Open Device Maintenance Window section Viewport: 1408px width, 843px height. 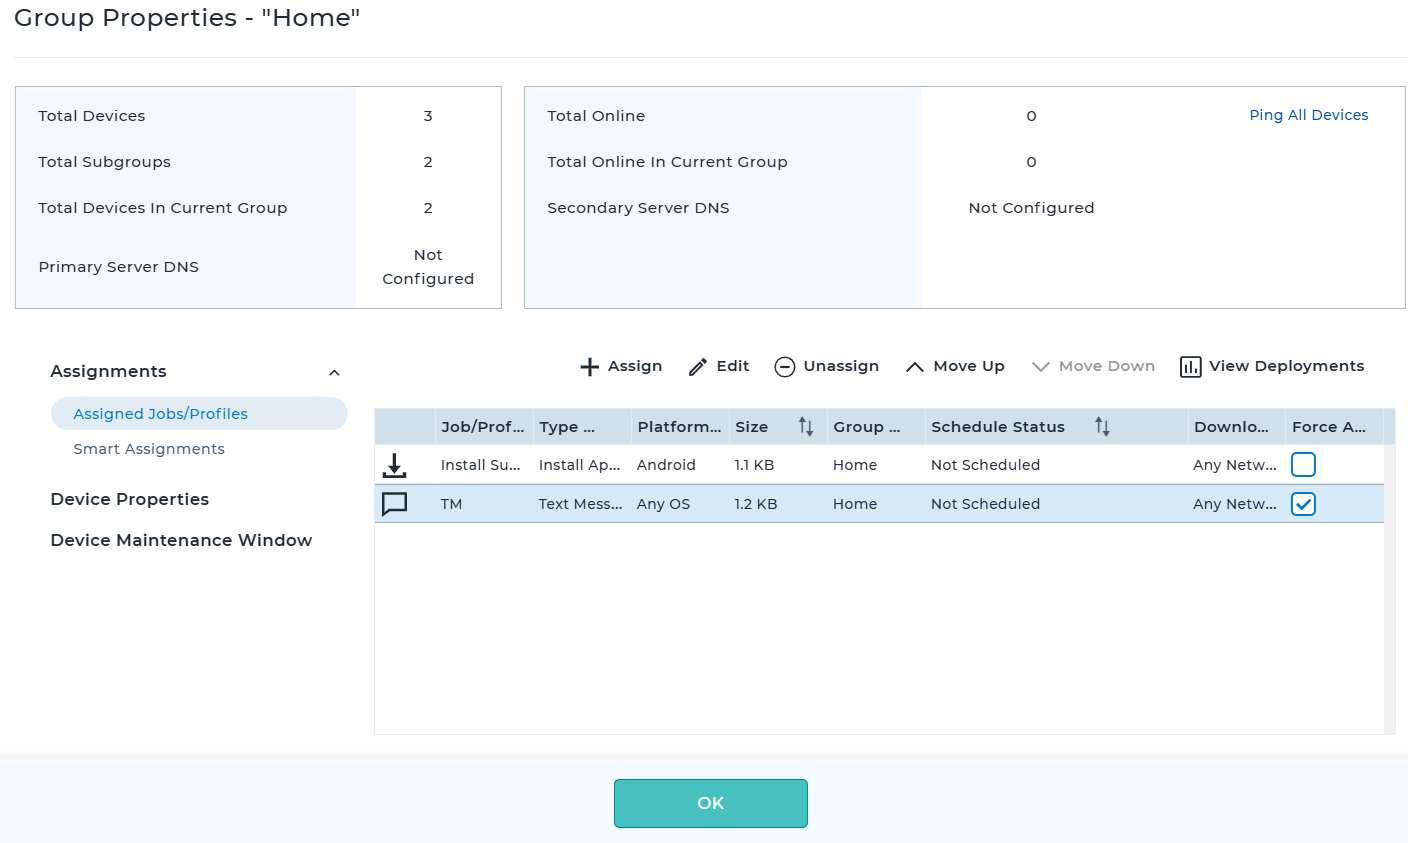(181, 540)
